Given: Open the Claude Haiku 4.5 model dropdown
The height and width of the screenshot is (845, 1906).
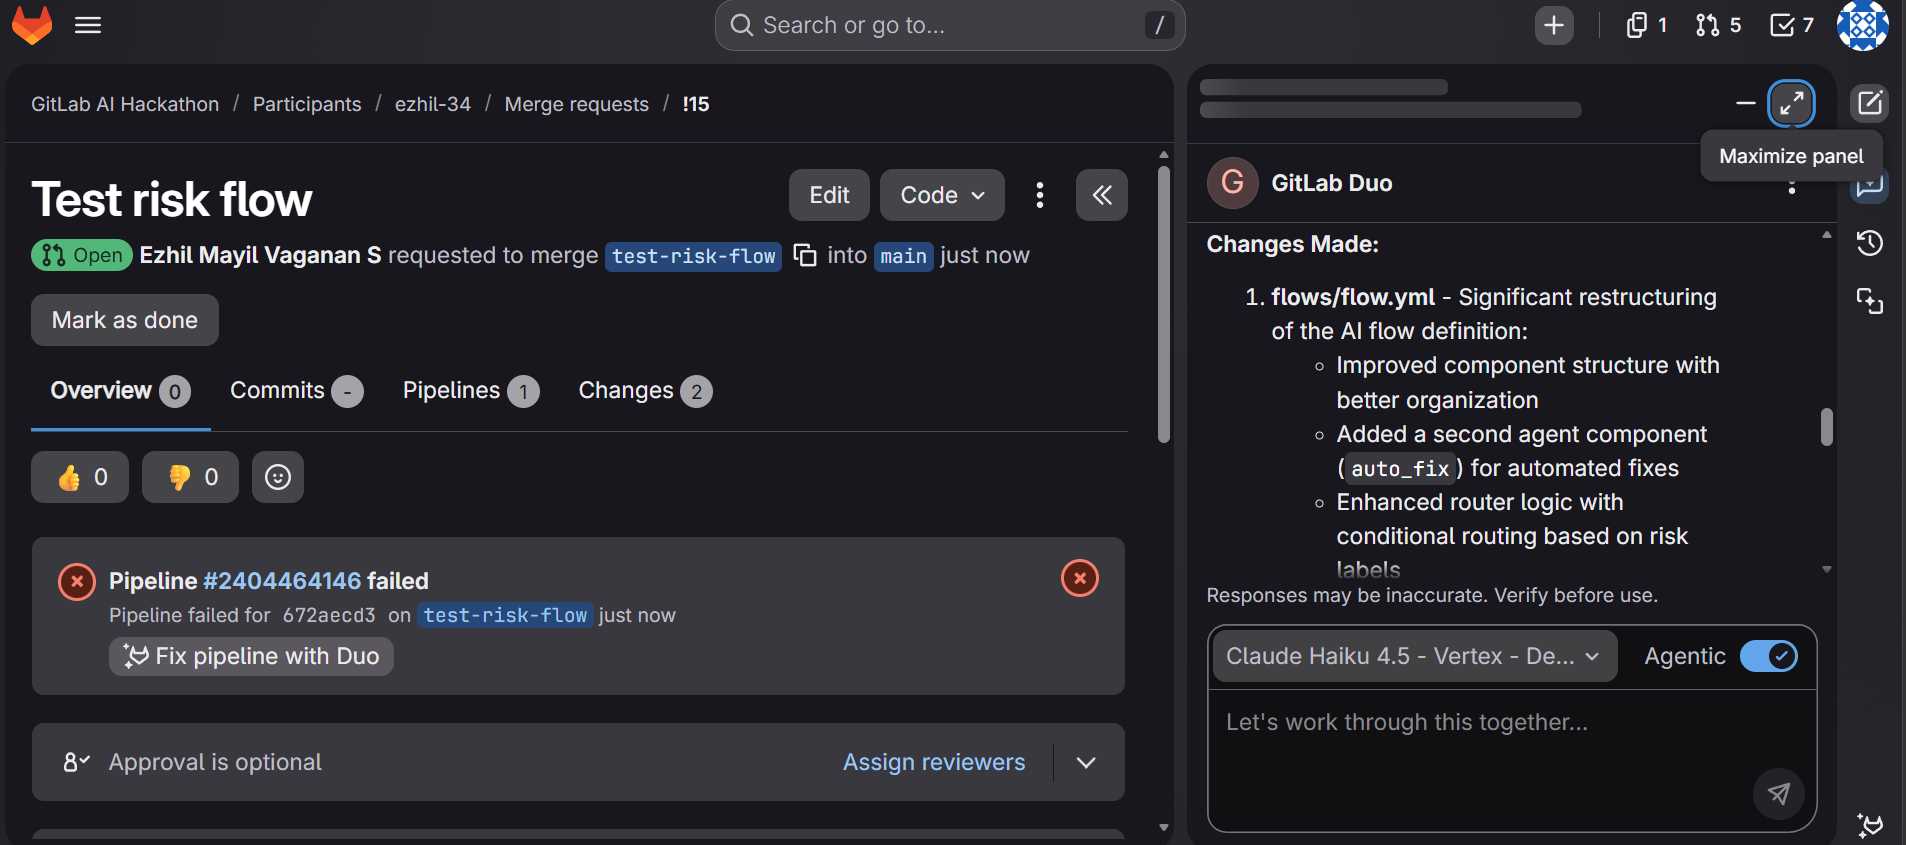Looking at the screenshot, I should pos(1414,656).
